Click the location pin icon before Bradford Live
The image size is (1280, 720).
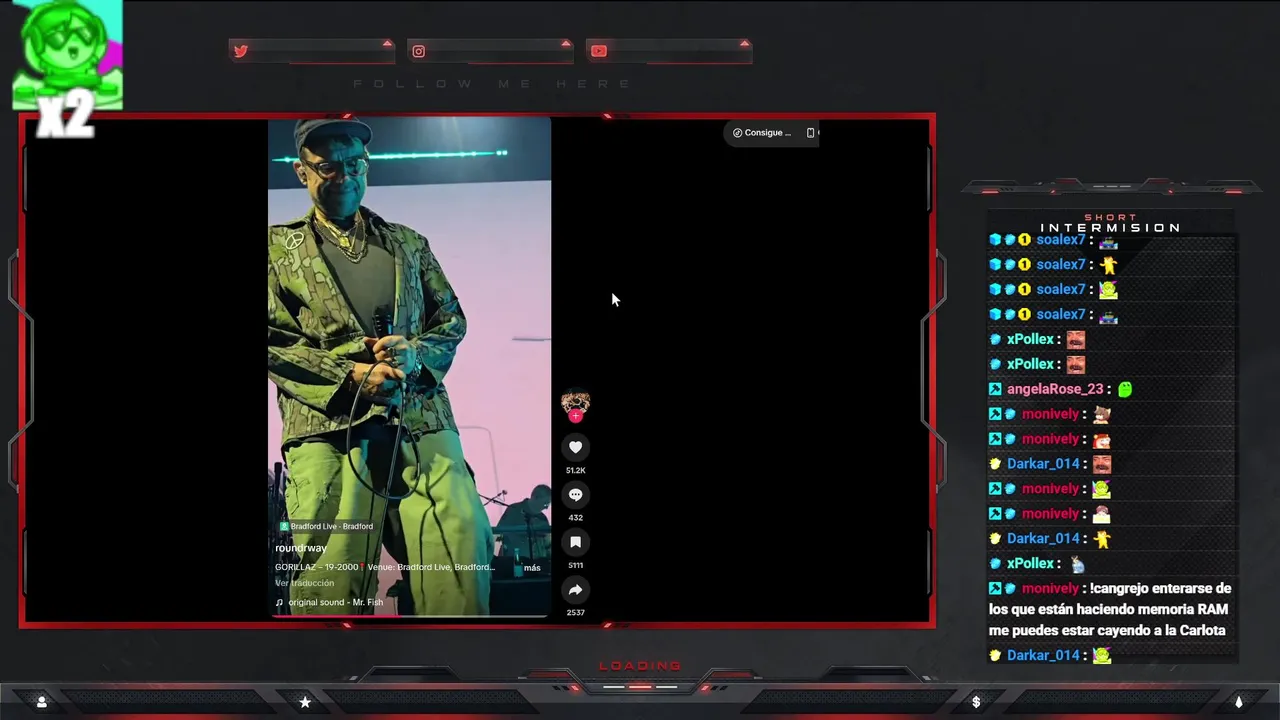coord(284,526)
